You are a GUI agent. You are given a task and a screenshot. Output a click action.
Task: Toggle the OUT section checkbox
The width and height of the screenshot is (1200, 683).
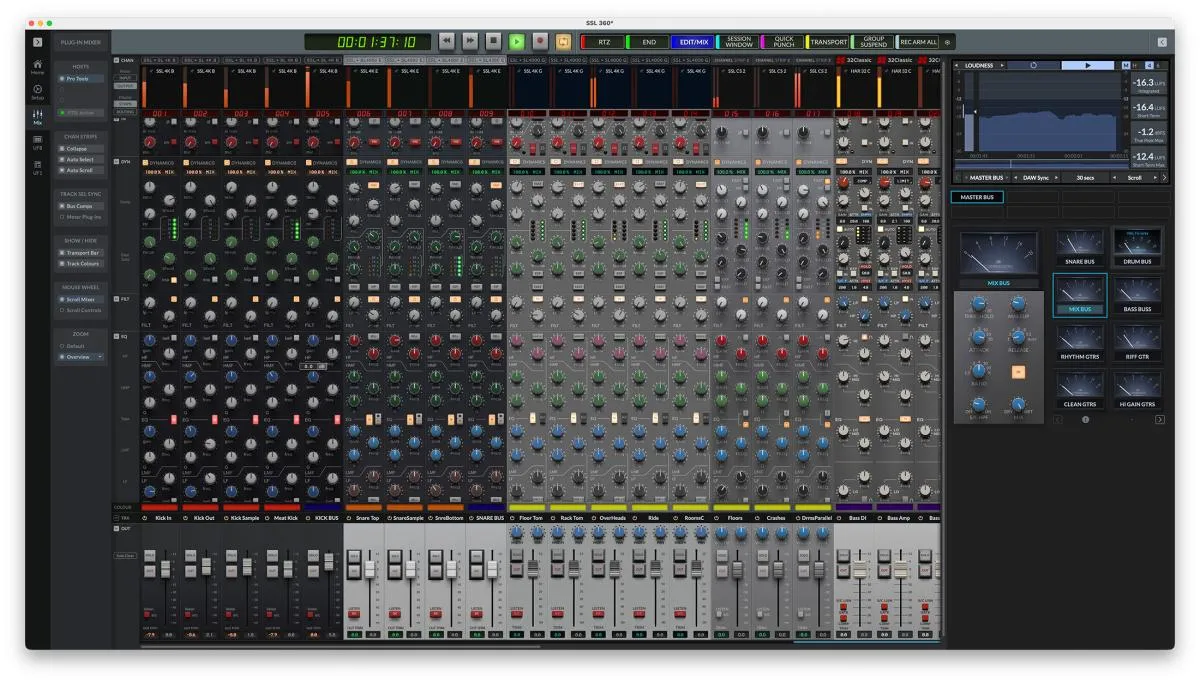(116, 527)
